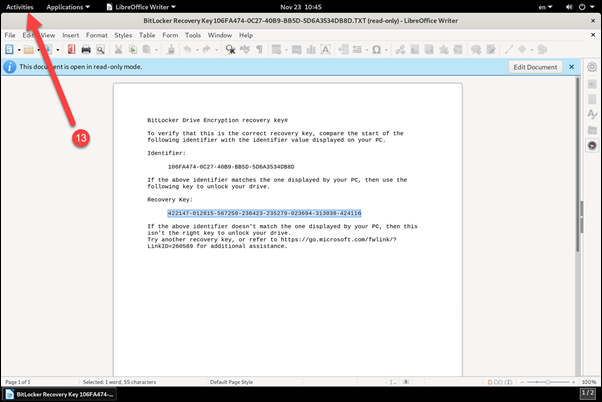
Task: Click the Basic Shapes diamond icon
Action: click(522, 50)
